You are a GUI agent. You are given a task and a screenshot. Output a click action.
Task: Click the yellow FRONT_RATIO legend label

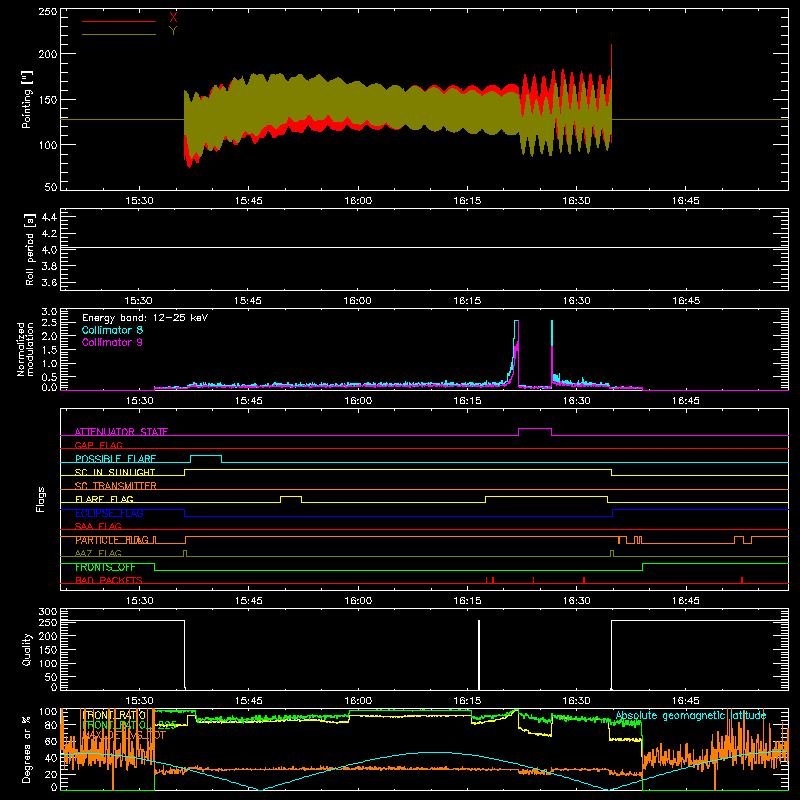(114, 715)
